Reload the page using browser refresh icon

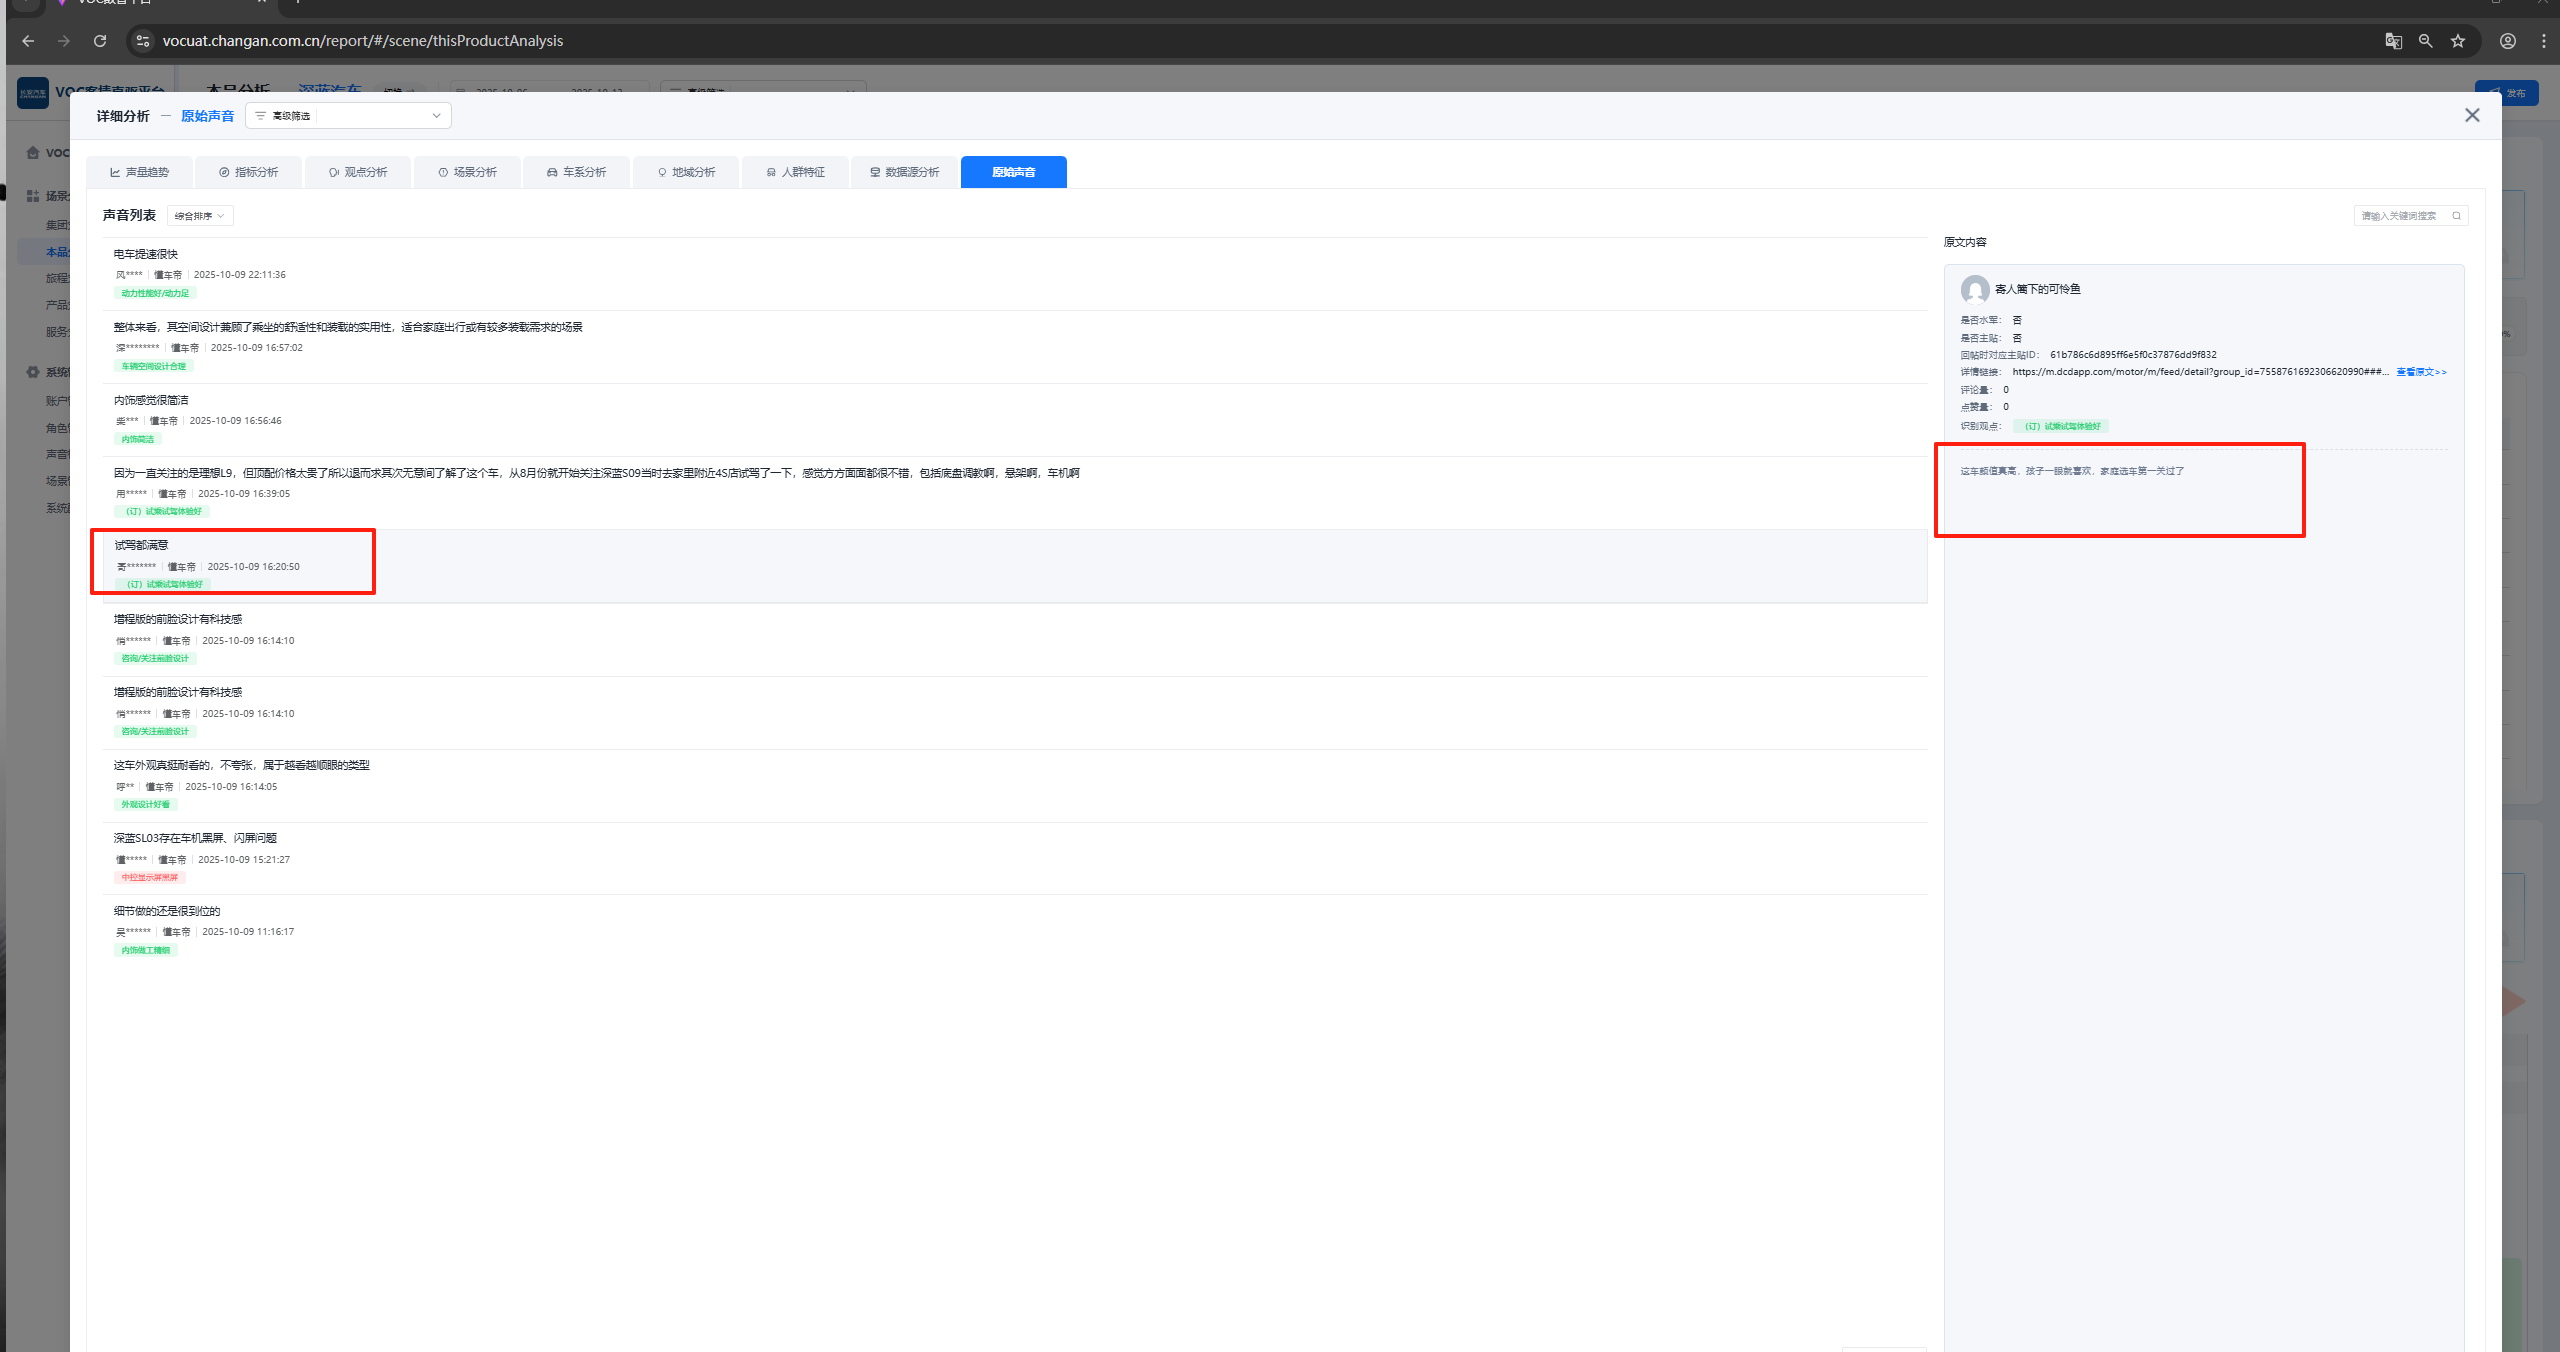[x=100, y=41]
